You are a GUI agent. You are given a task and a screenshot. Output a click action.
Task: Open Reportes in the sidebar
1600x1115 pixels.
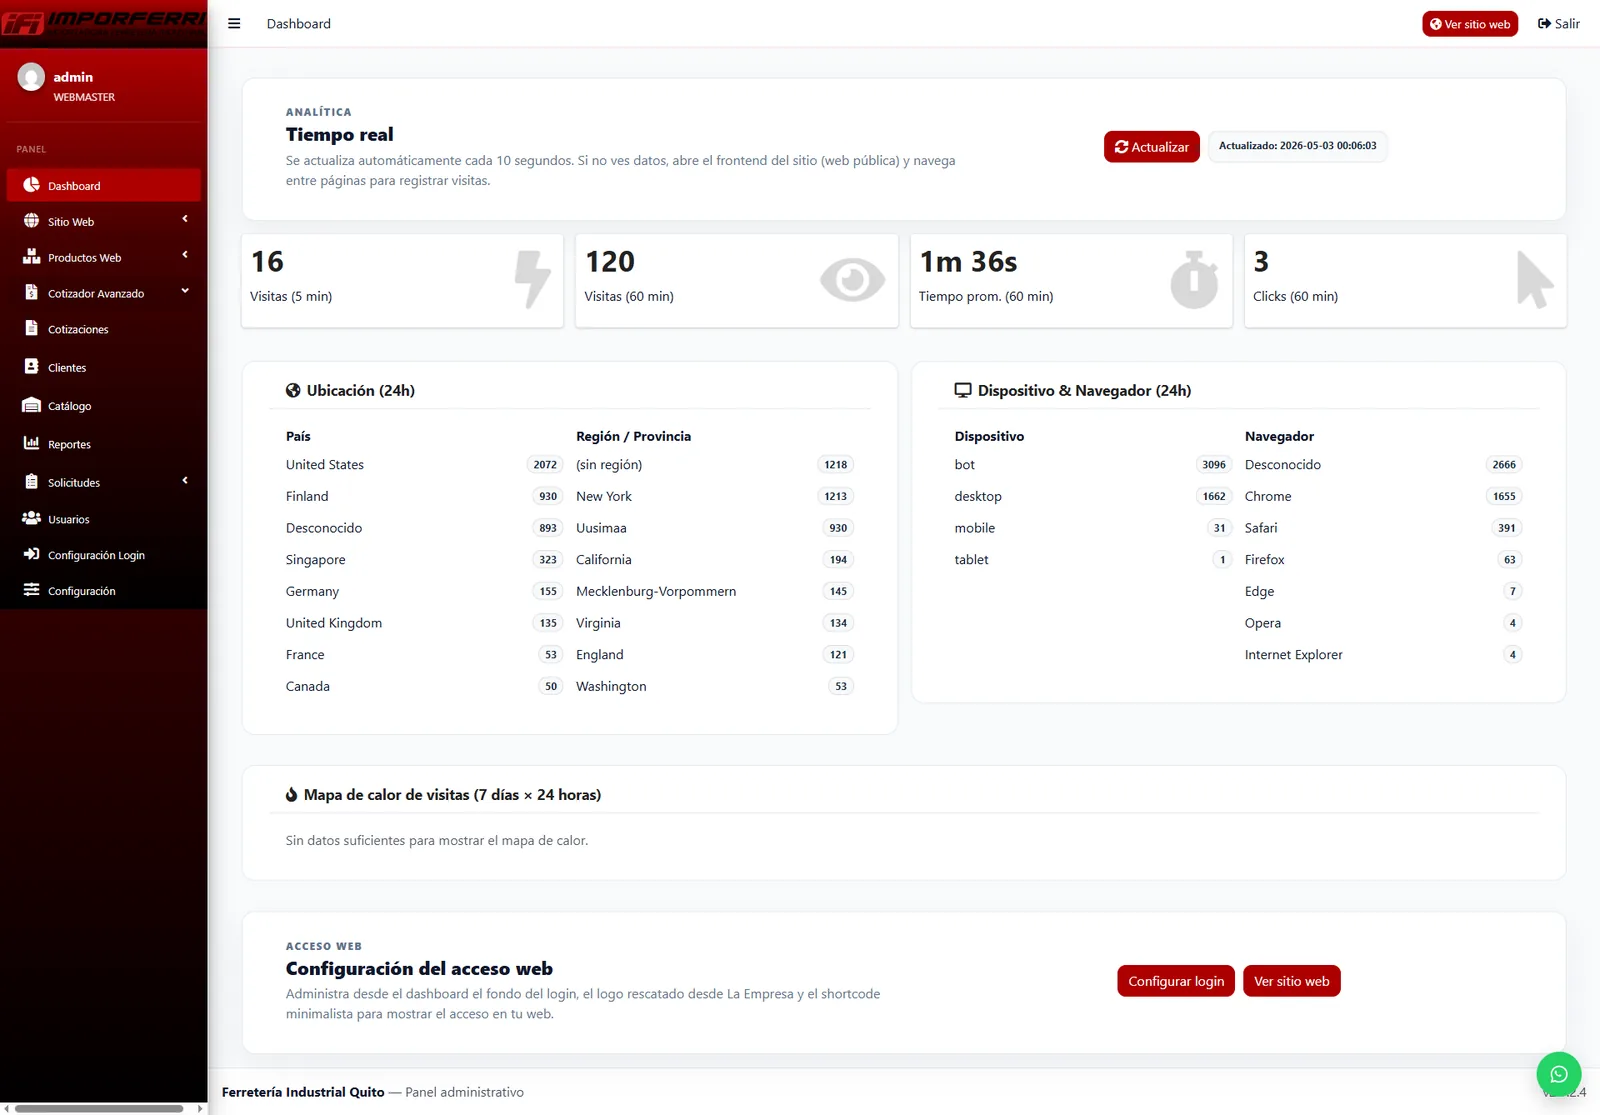[x=104, y=444]
